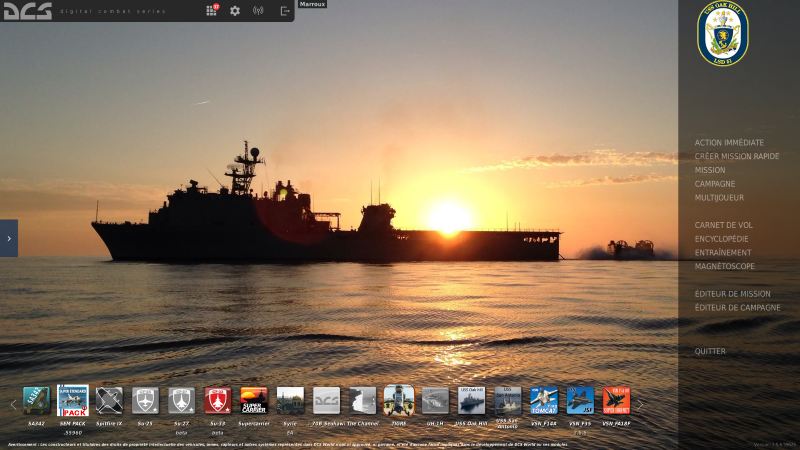Click the USS Oak Hill crest emblem
This screenshot has width=800, height=450.
coord(722,33)
